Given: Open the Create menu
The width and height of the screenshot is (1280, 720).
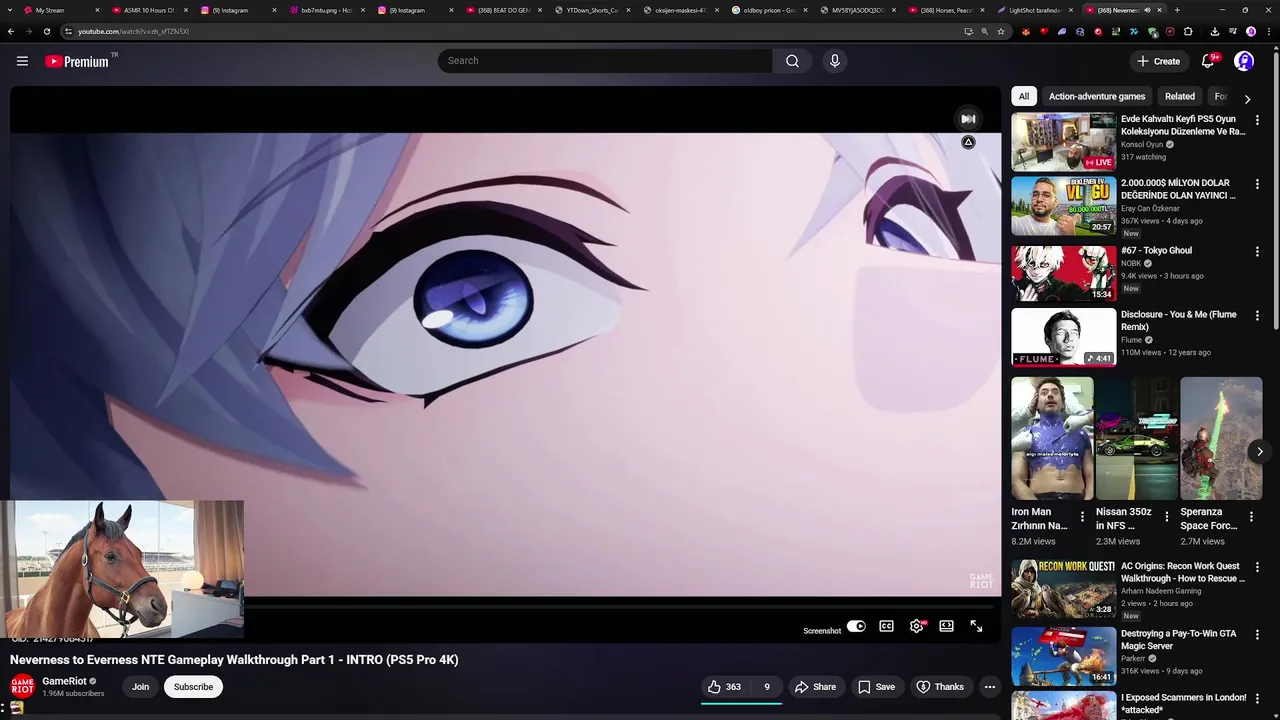Looking at the screenshot, I should pyautogui.click(x=1158, y=61).
